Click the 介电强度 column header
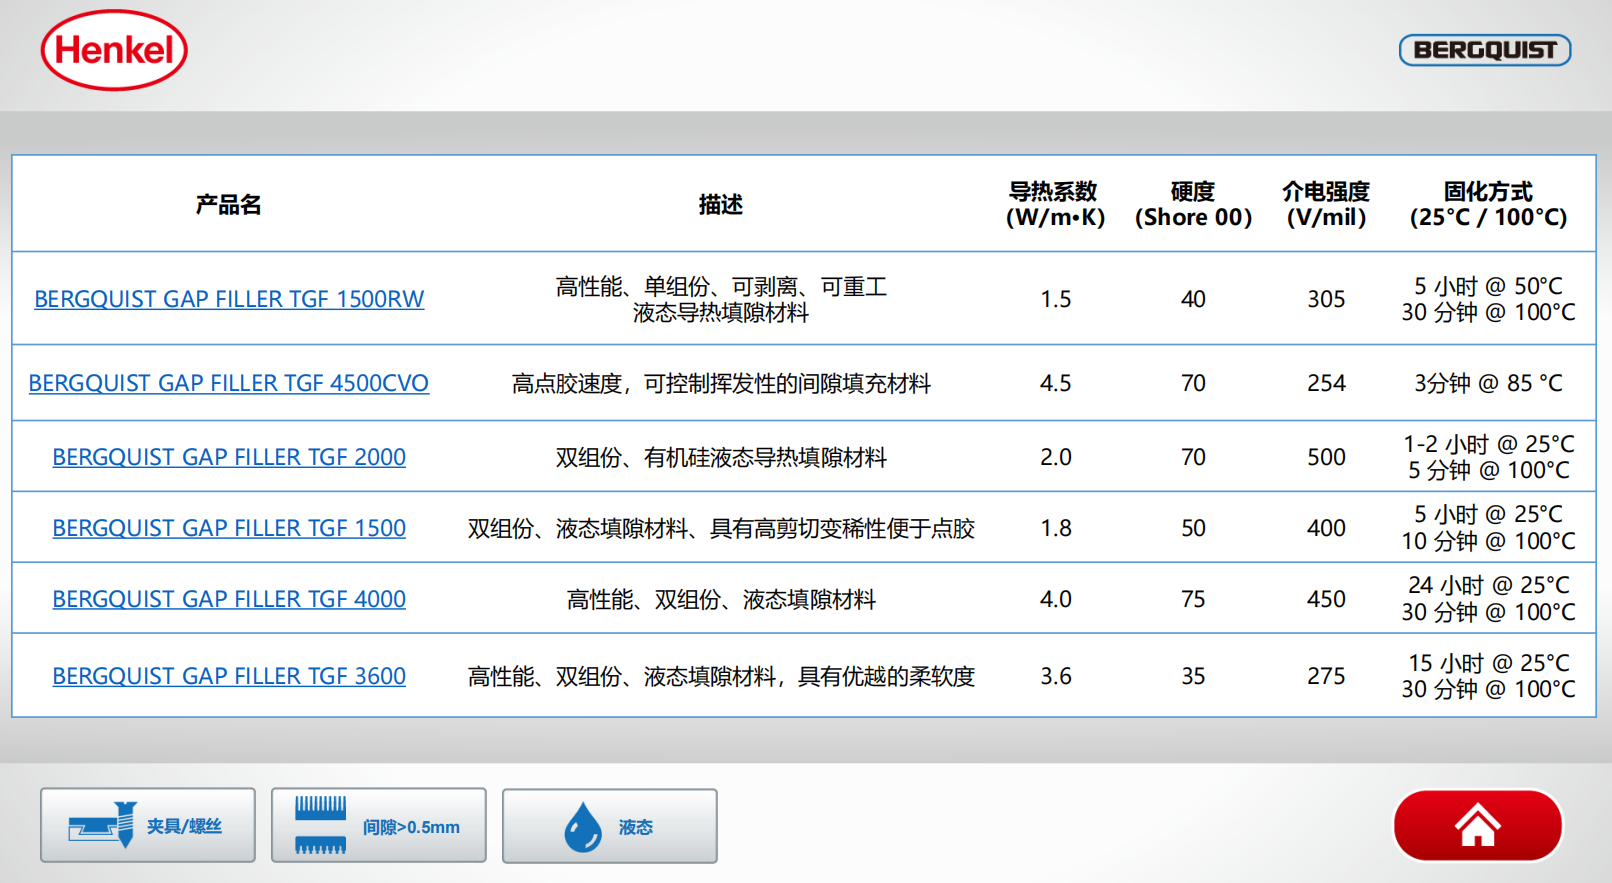Screen dimensions: 1612x883 click(x=1326, y=204)
